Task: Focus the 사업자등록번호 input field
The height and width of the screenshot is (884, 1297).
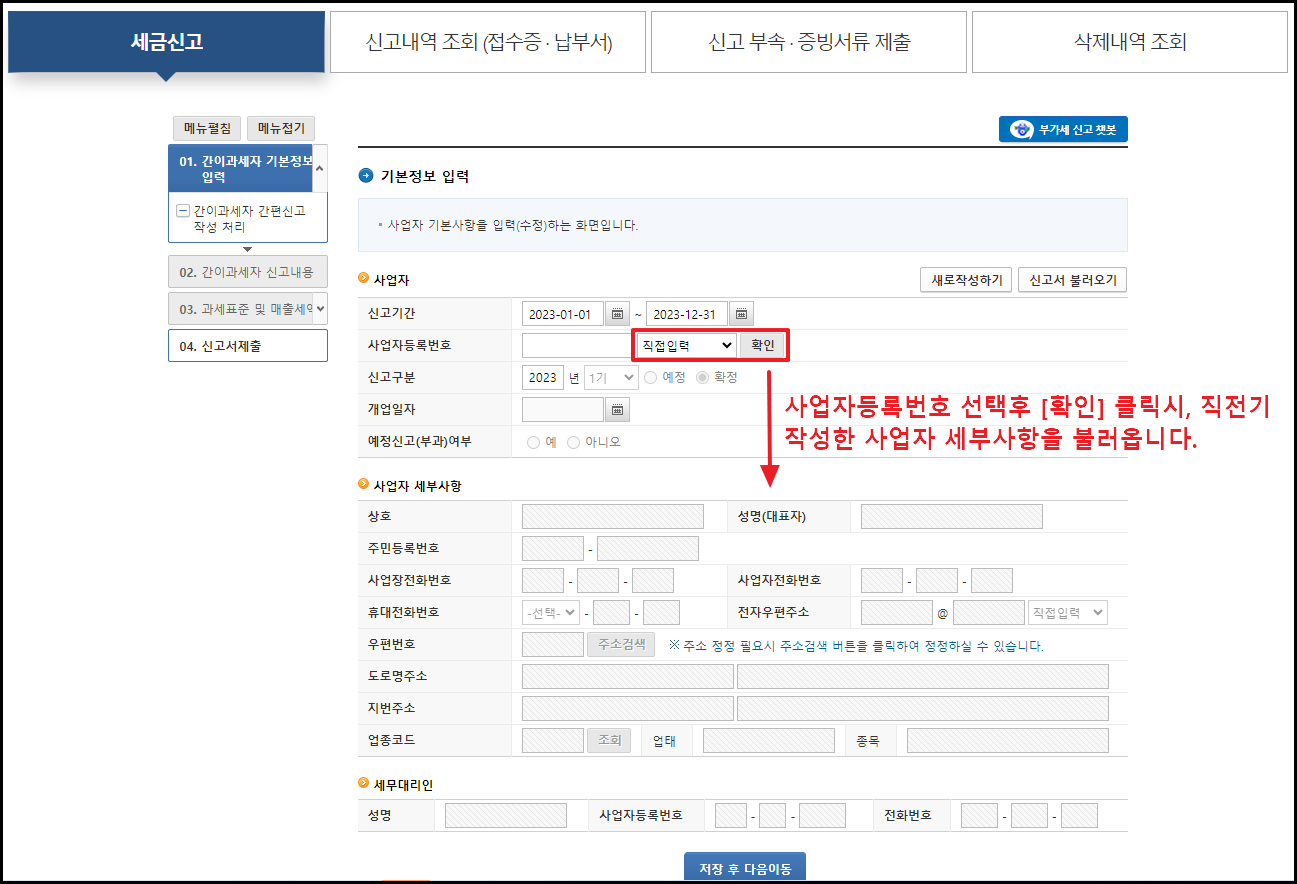Action: click(x=578, y=346)
